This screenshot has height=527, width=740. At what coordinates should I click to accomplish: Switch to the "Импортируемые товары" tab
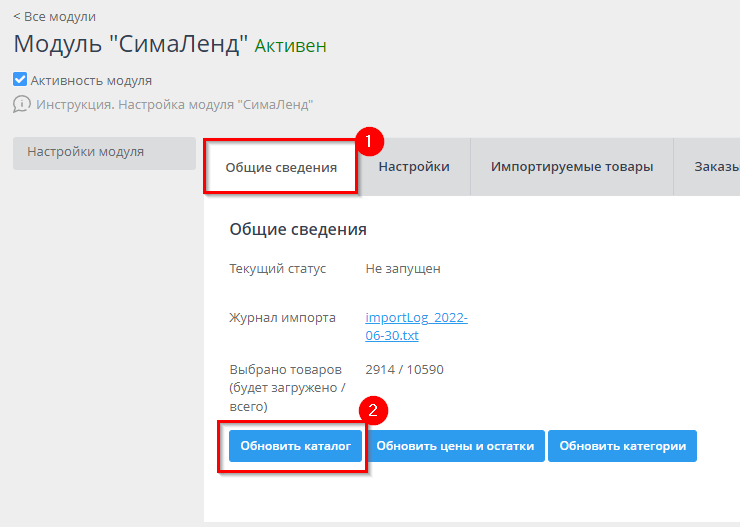click(x=572, y=167)
